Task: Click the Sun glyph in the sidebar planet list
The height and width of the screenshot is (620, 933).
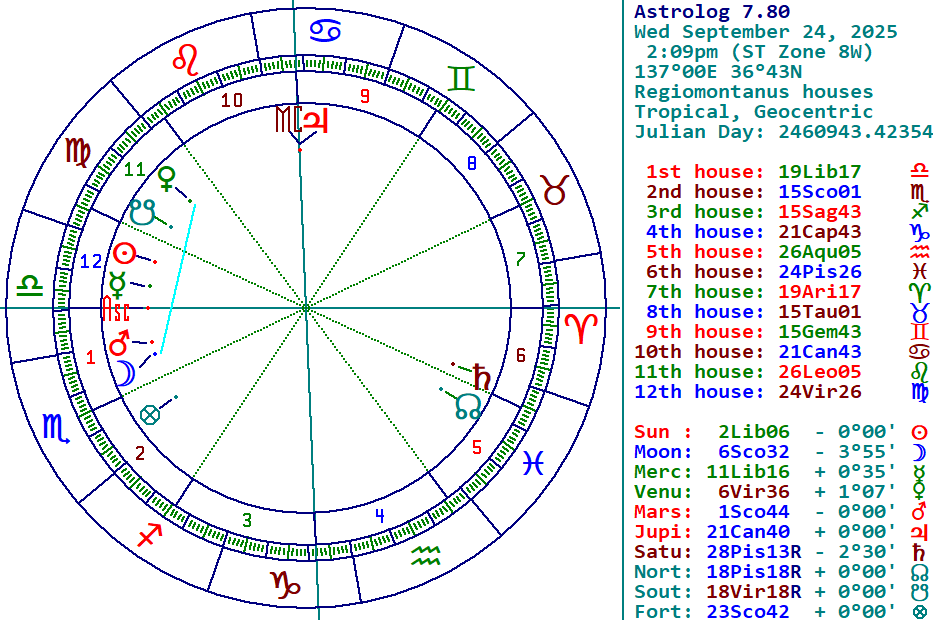Action: (x=918, y=432)
